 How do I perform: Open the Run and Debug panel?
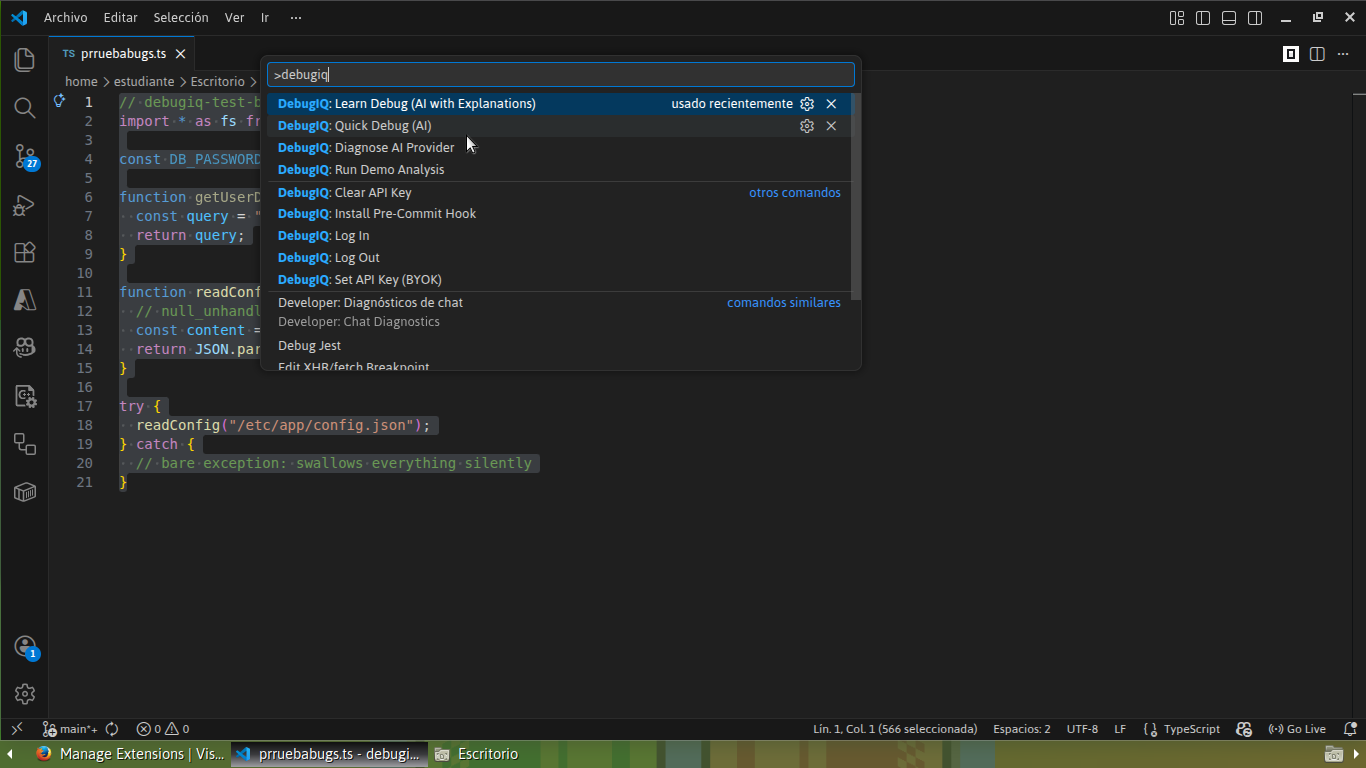click(24, 205)
